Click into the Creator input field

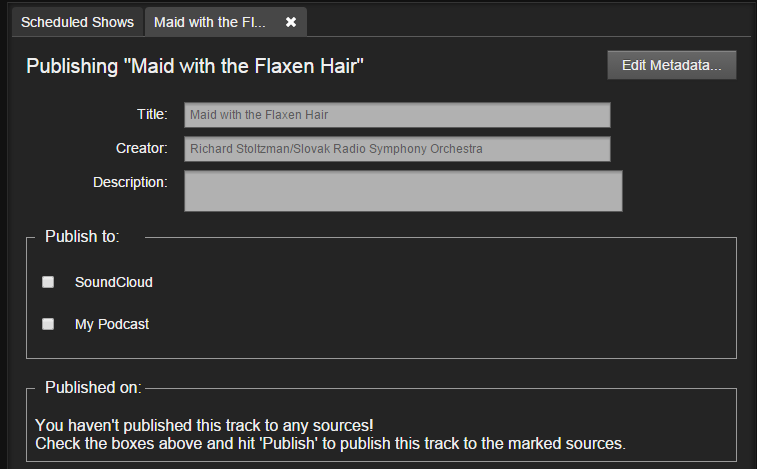click(397, 149)
